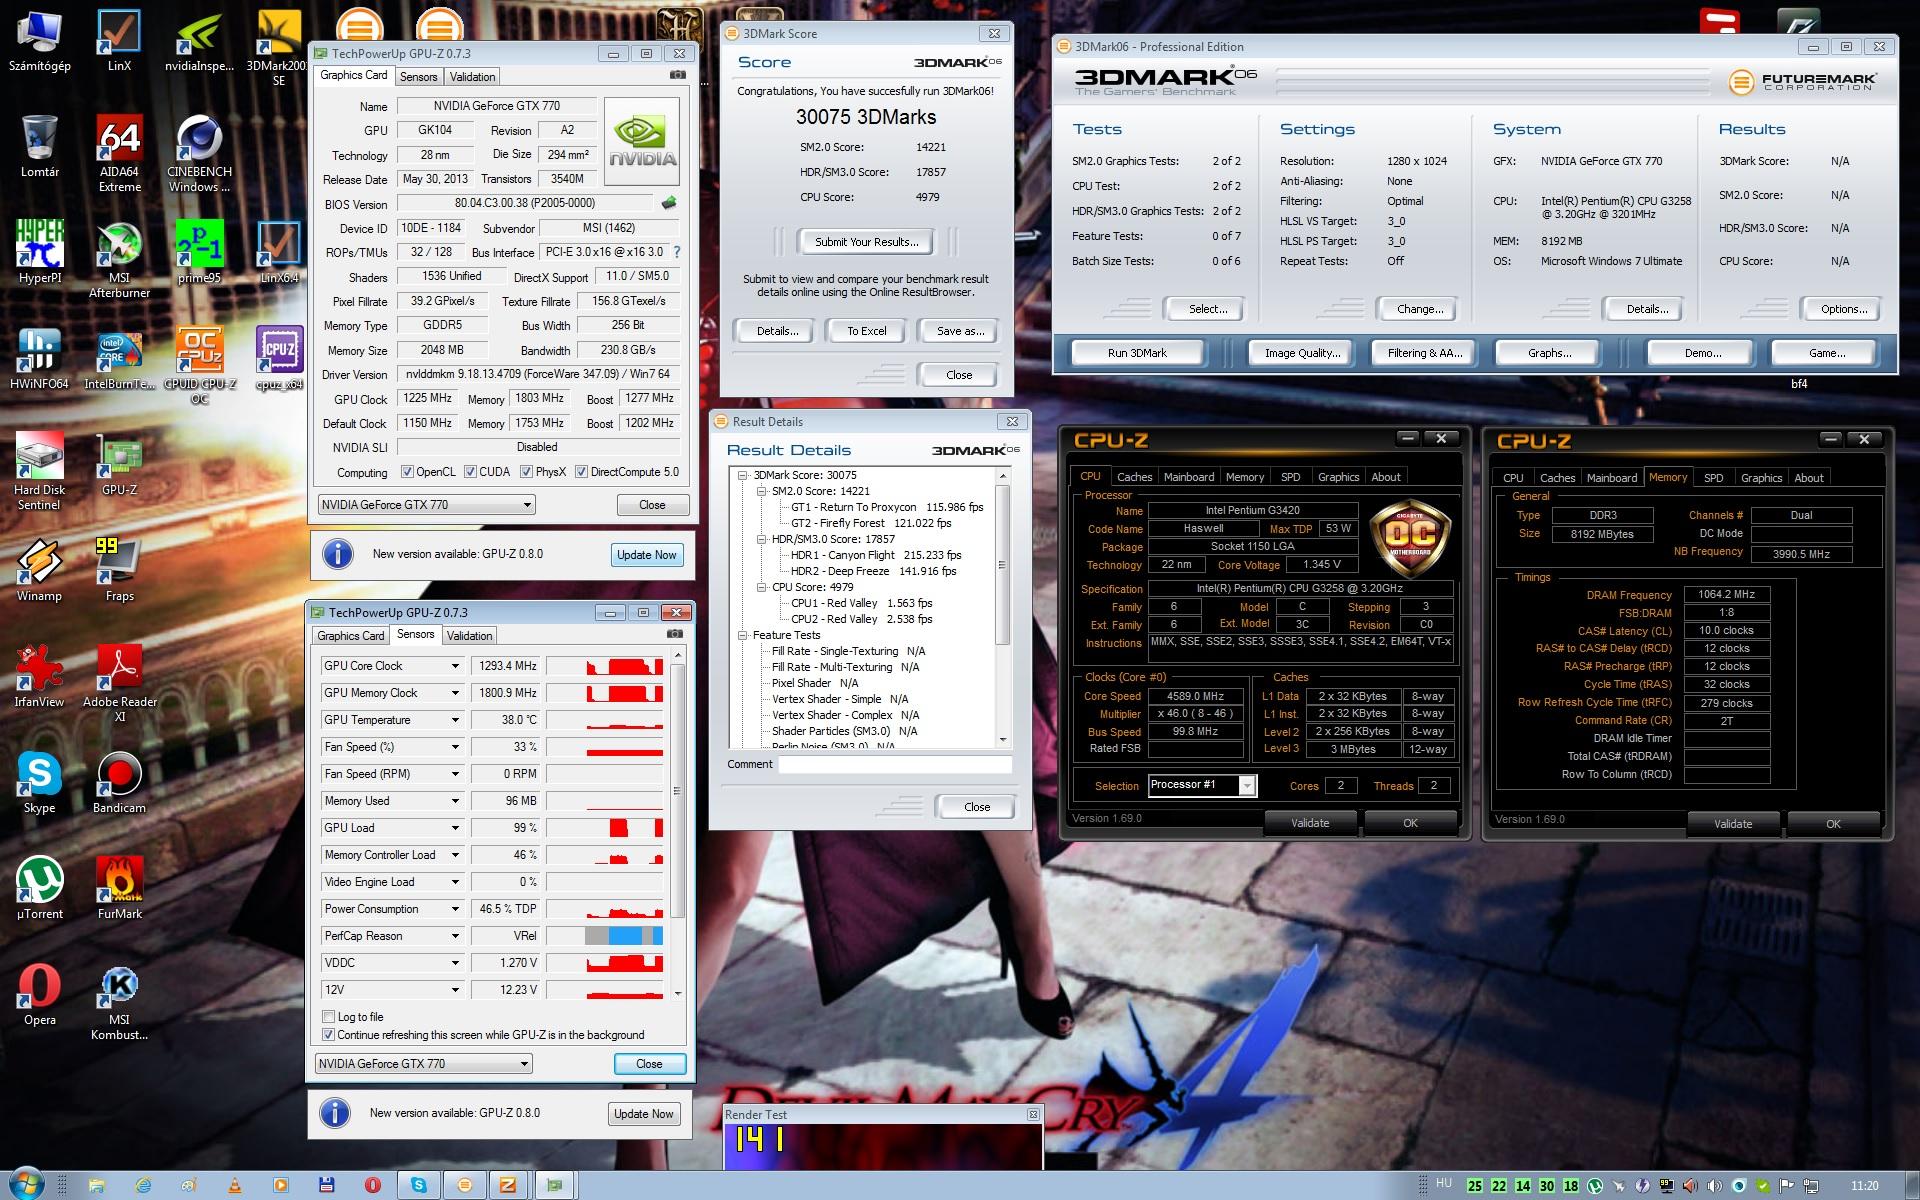Image resolution: width=1920 pixels, height=1200 pixels.
Task: Click the GPU-Z screenshot camera icon in the Graphics Card window
Action: [x=677, y=76]
